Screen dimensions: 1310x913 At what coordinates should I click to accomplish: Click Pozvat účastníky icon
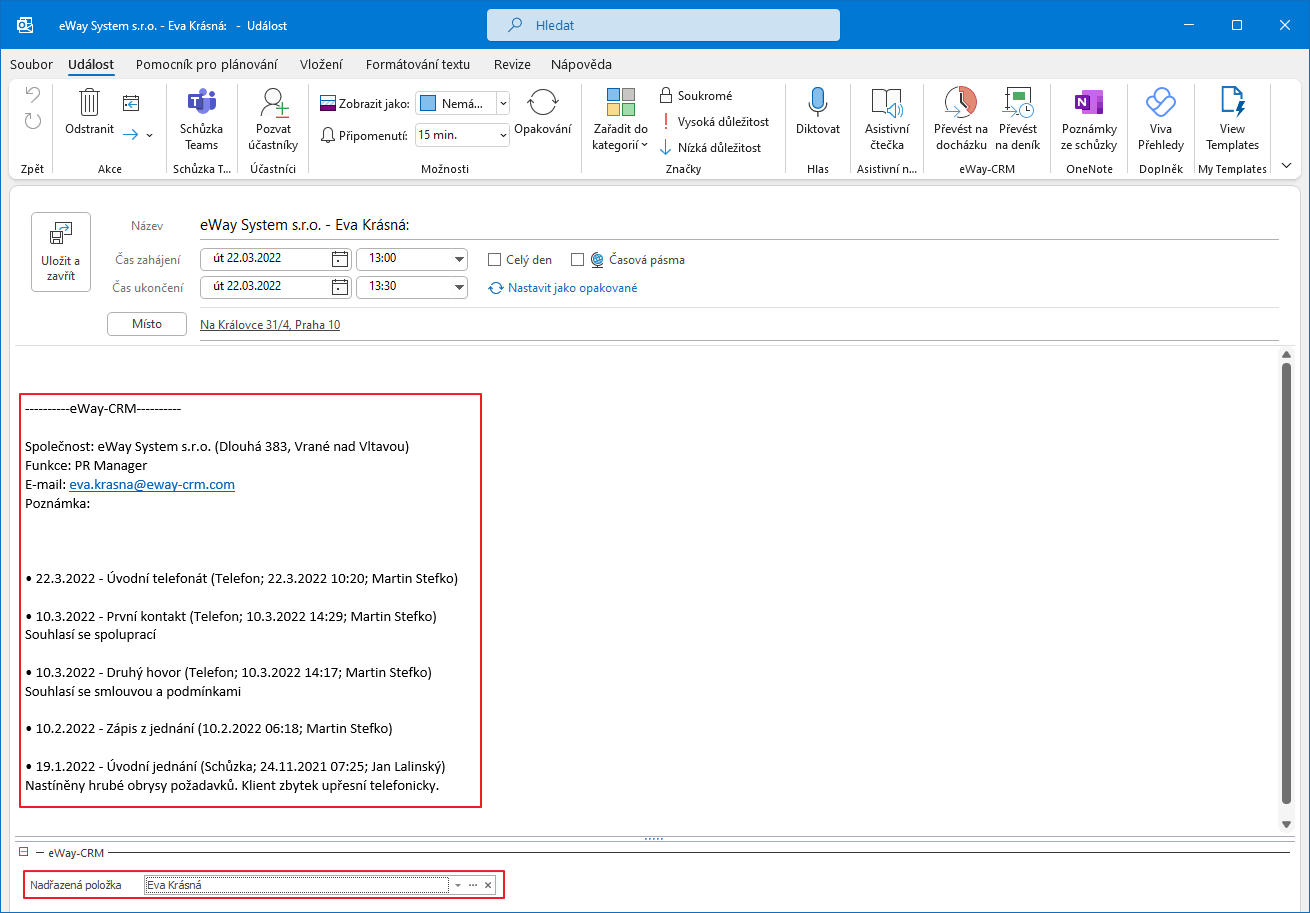coord(273,119)
